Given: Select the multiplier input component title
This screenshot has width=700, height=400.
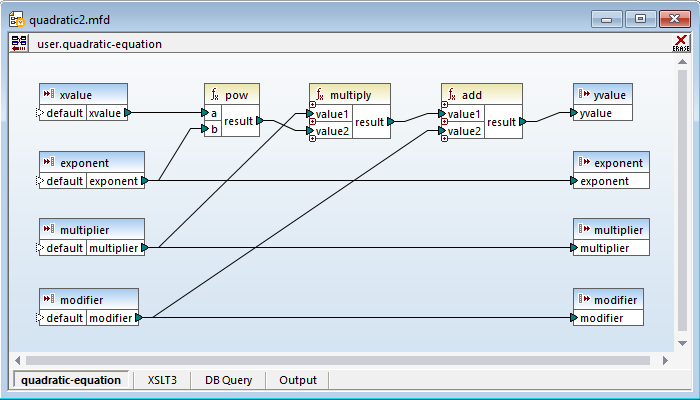Looking at the screenshot, I should [x=92, y=230].
